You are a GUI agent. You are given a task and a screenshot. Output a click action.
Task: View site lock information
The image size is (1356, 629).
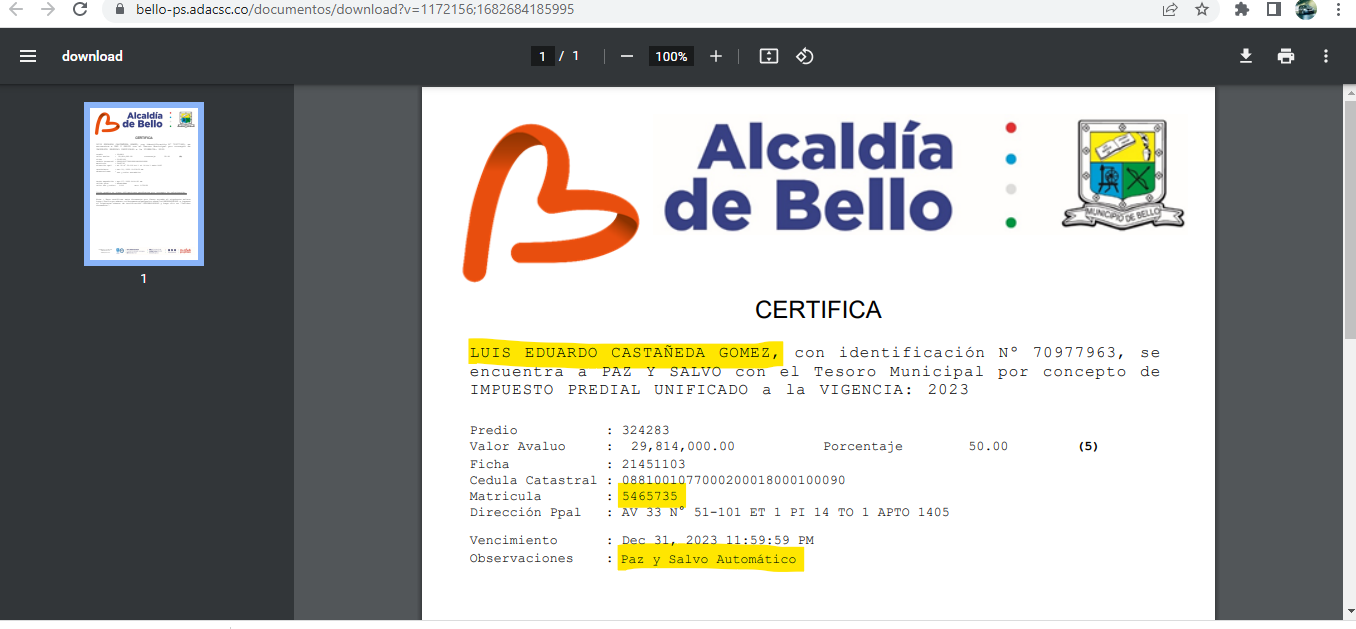pos(120,9)
